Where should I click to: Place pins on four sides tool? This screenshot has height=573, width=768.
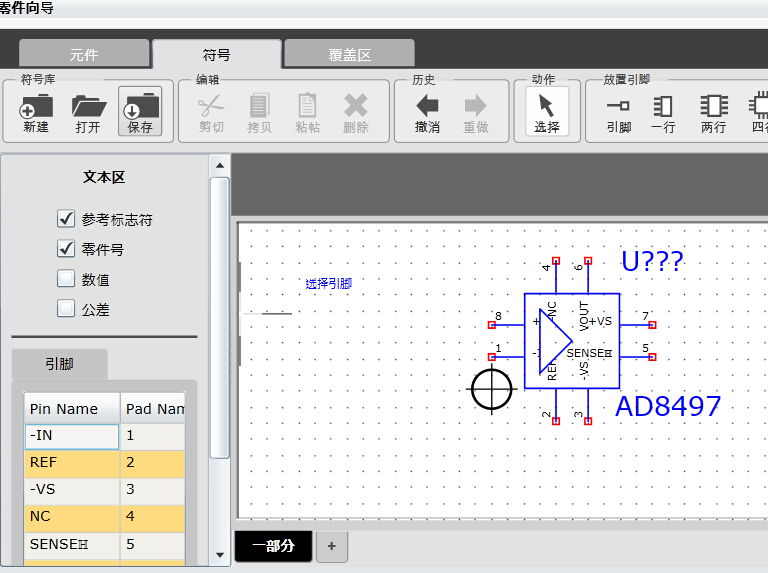click(x=759, y=114)
